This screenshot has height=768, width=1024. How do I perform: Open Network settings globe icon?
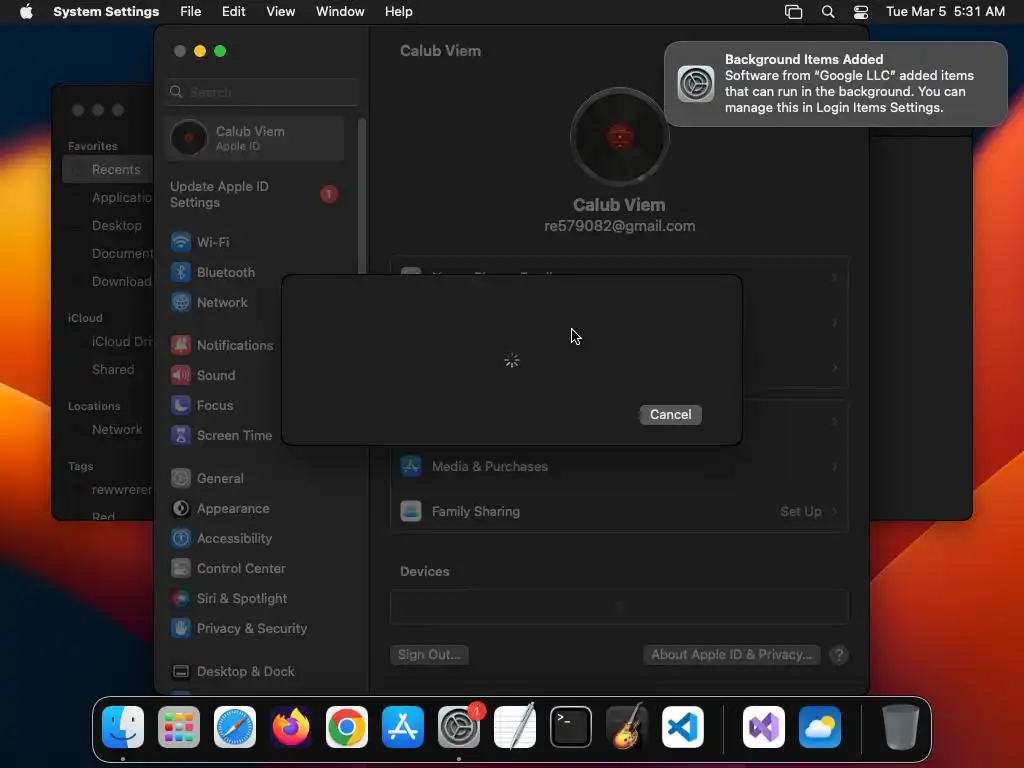pyautogui.click(x=181, y=302)
